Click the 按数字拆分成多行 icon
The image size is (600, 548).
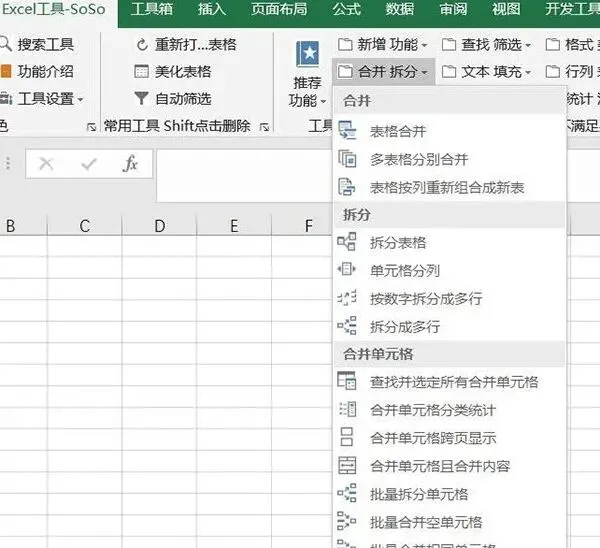coord(347,298)
